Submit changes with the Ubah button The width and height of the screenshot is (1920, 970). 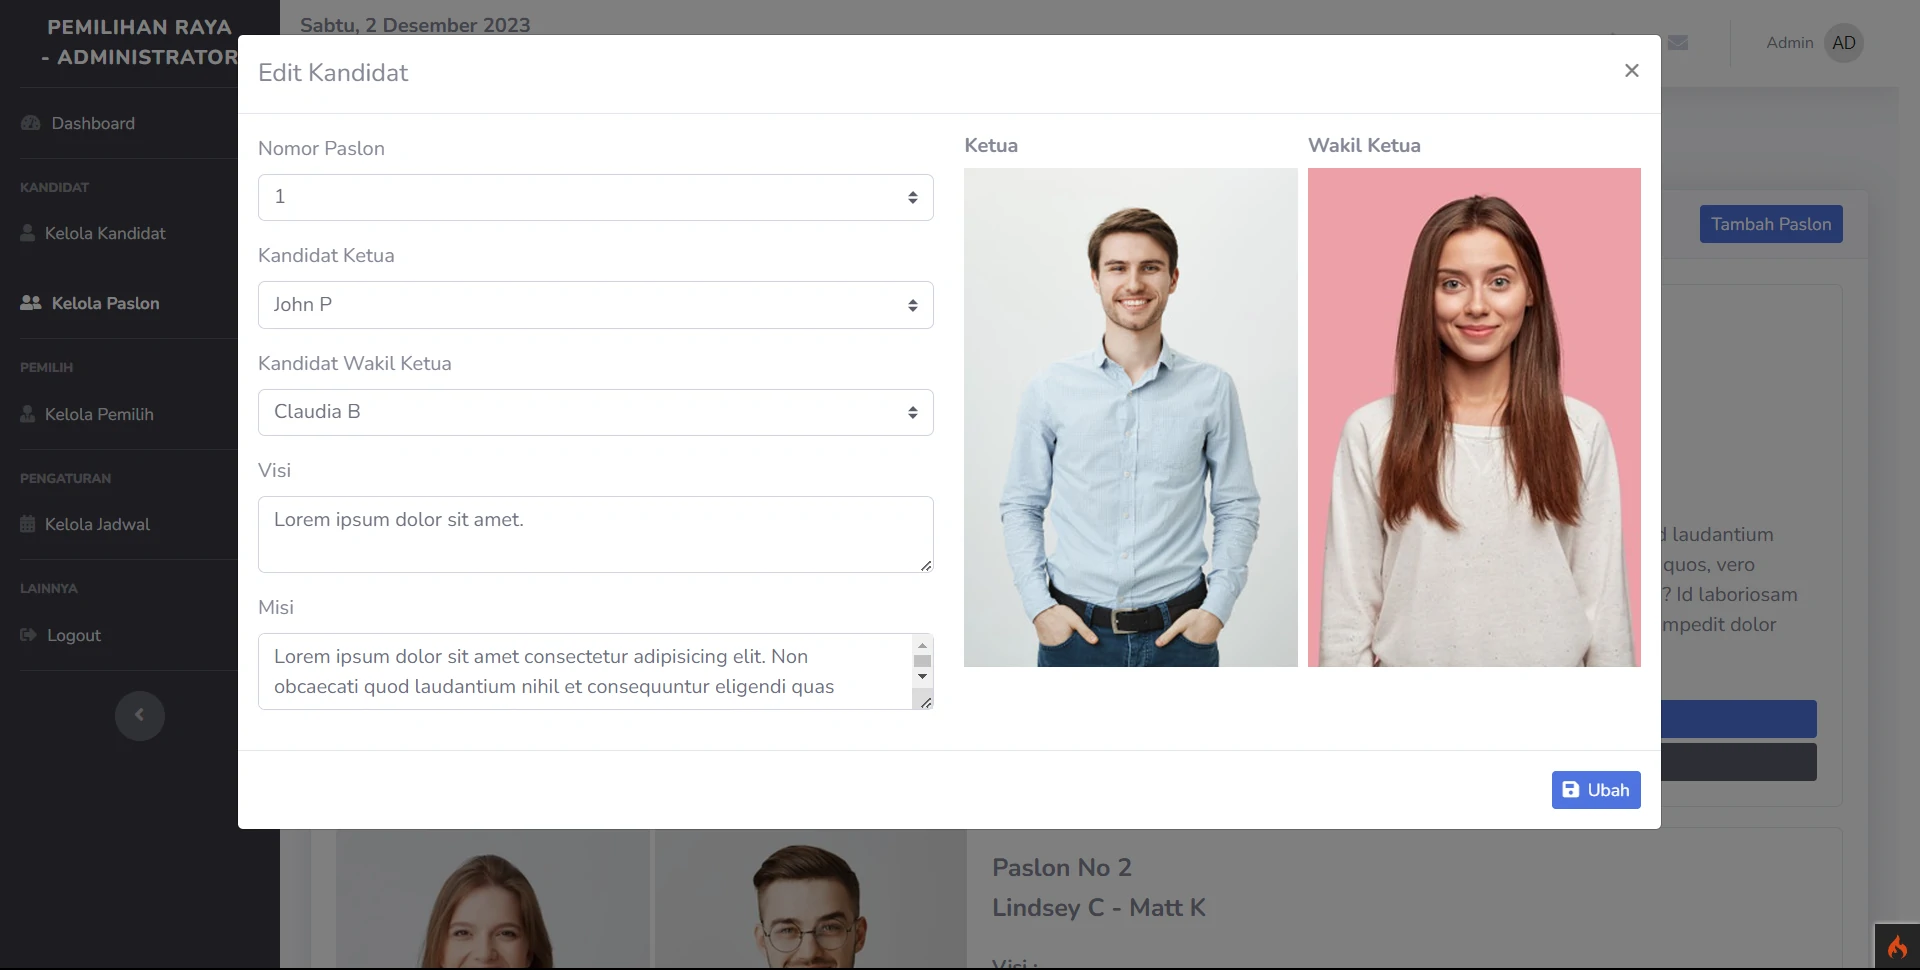point(1596,790)
